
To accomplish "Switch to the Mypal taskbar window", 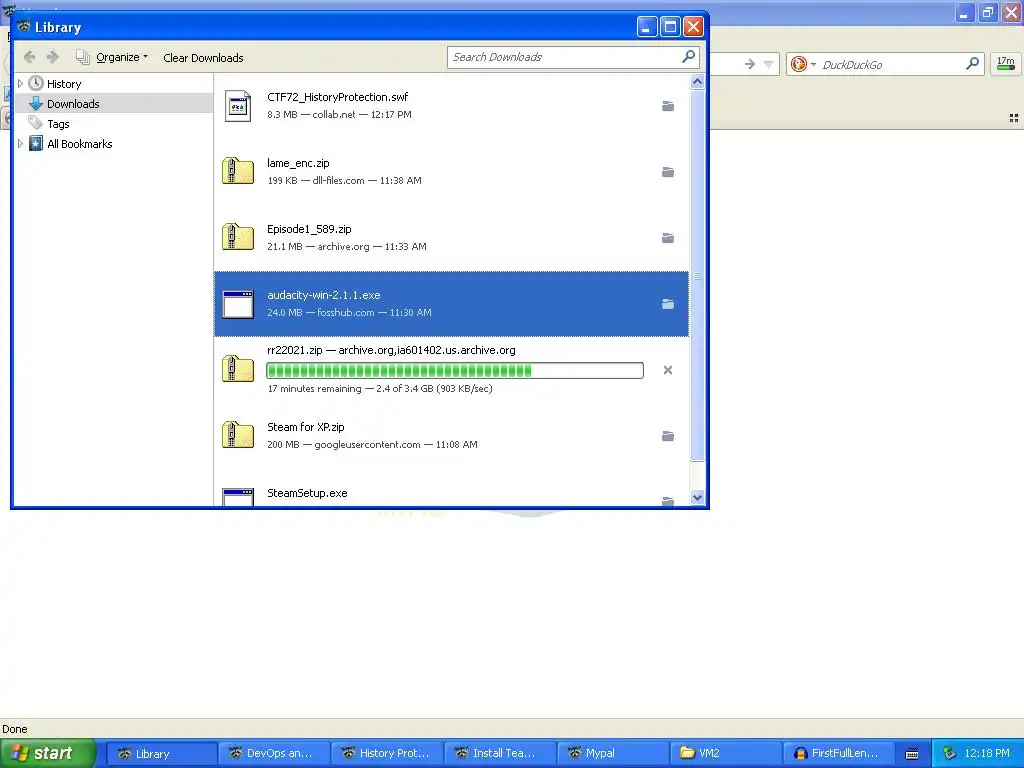I will [613, 754].
